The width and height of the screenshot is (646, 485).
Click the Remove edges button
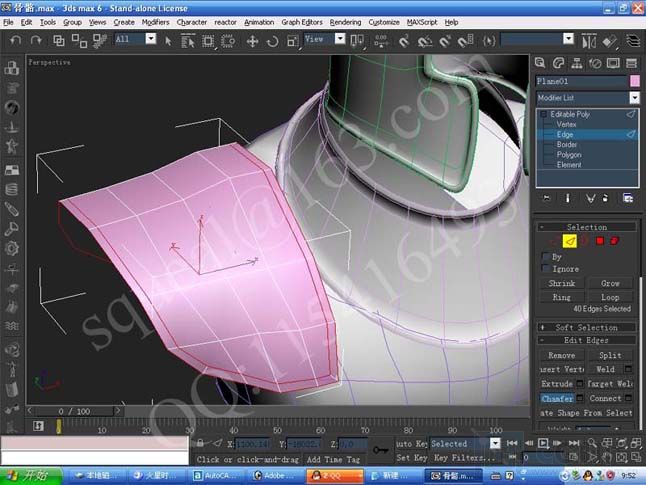pyautogui.click(x=562, y=355)
